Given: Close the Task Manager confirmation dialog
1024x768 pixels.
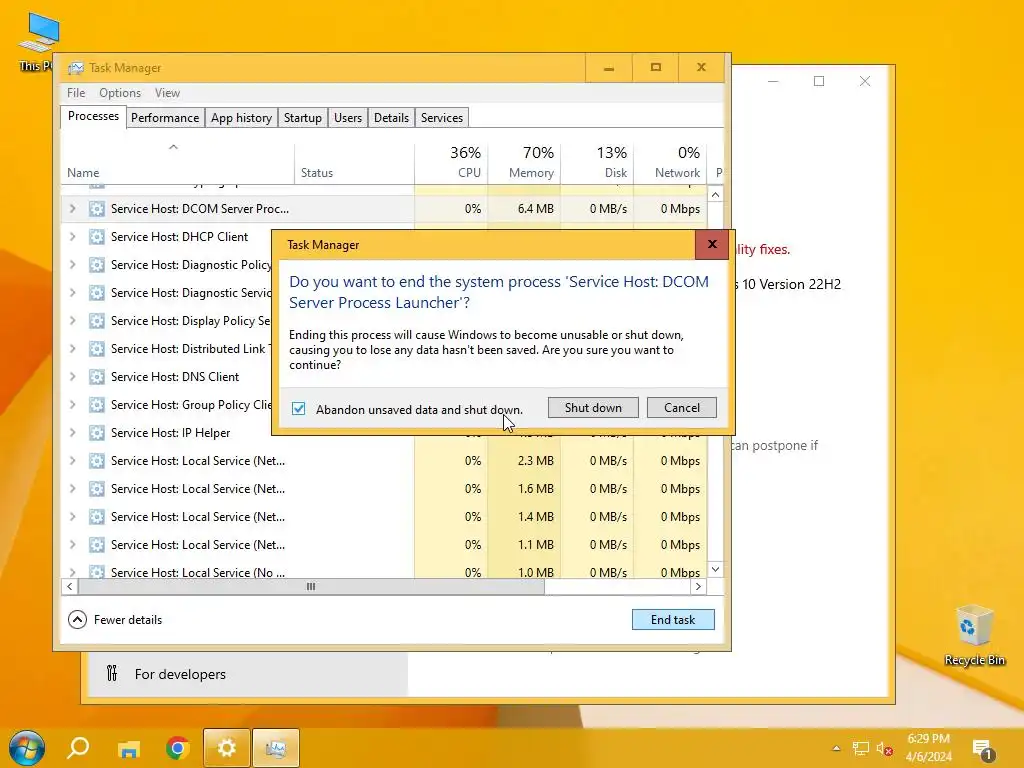Looking at the screenshot, I should (x=712, y=244).
